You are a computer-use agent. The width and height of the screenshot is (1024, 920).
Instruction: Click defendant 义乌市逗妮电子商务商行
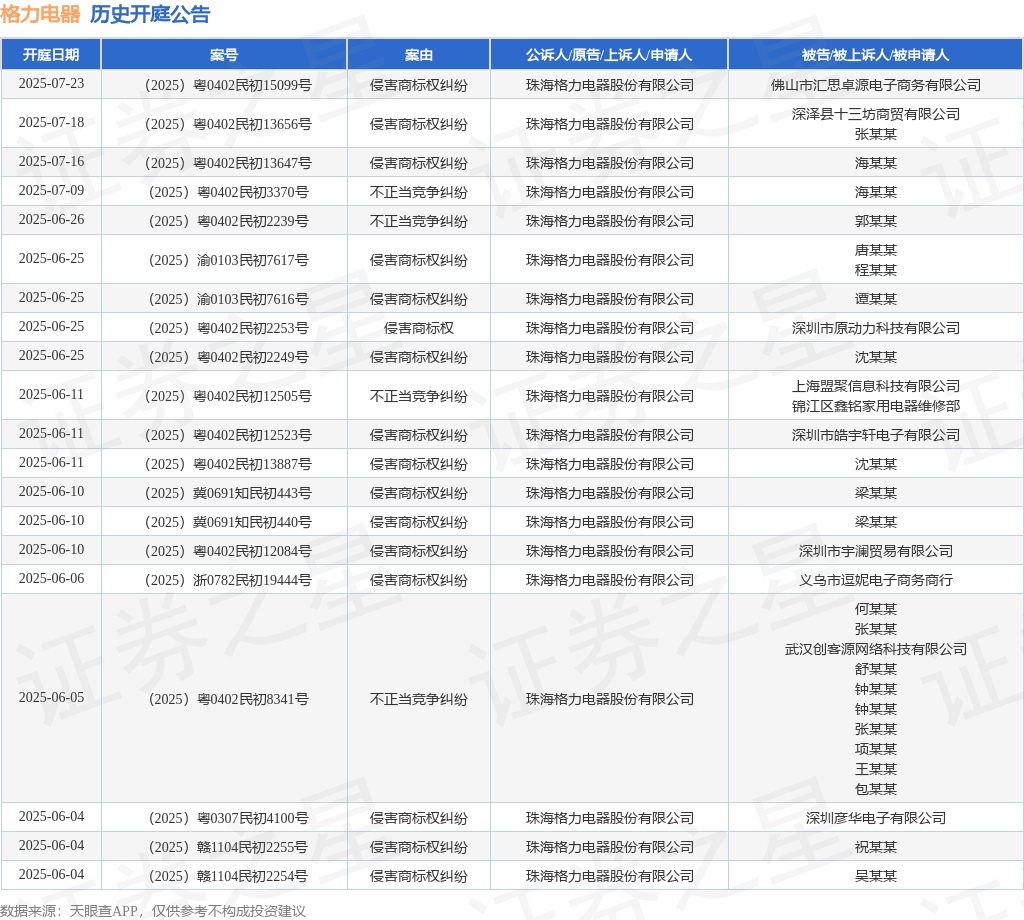(x=876, y=580)
